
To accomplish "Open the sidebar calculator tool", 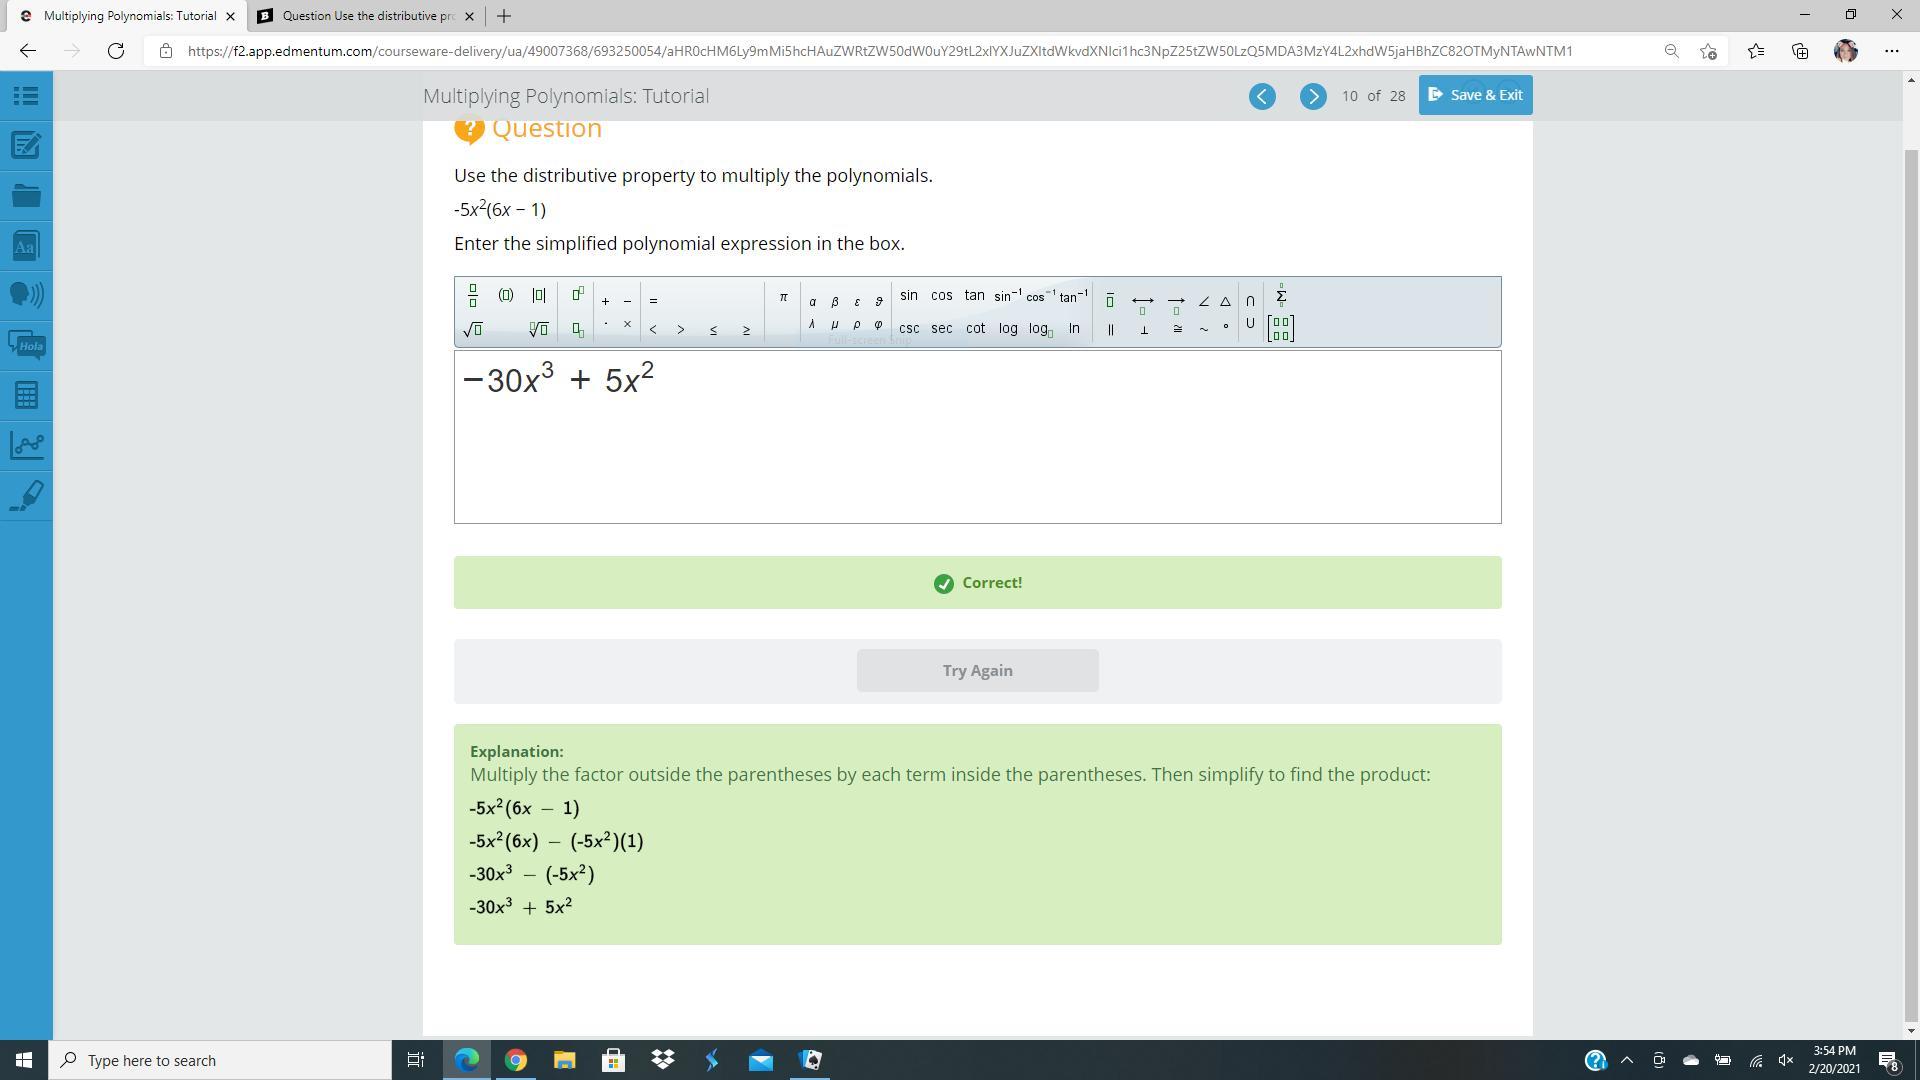I will point(26,395).
